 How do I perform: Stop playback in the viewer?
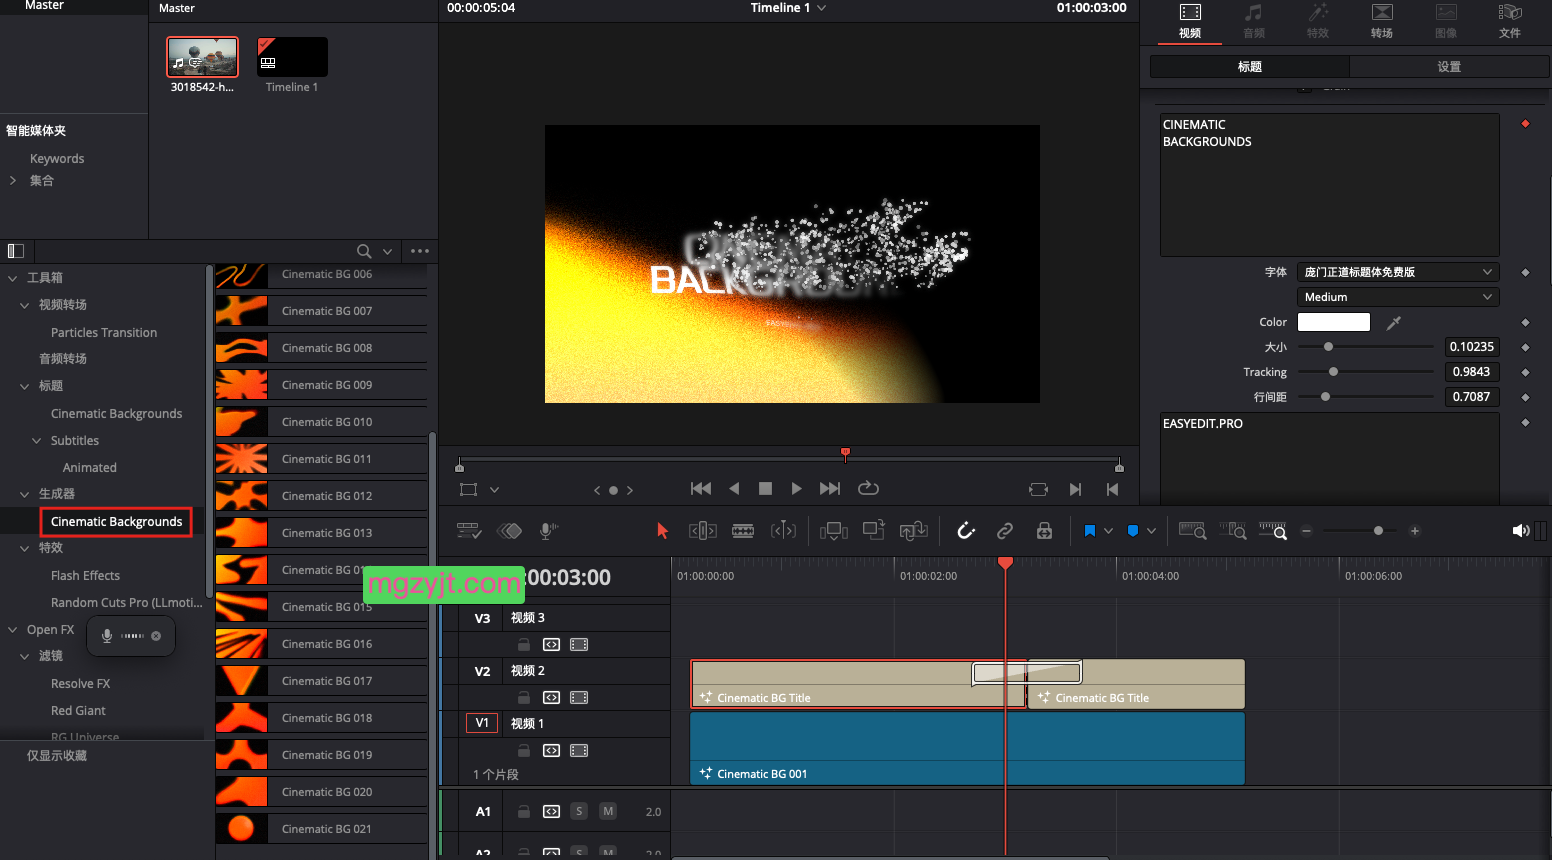coord(765,488)
